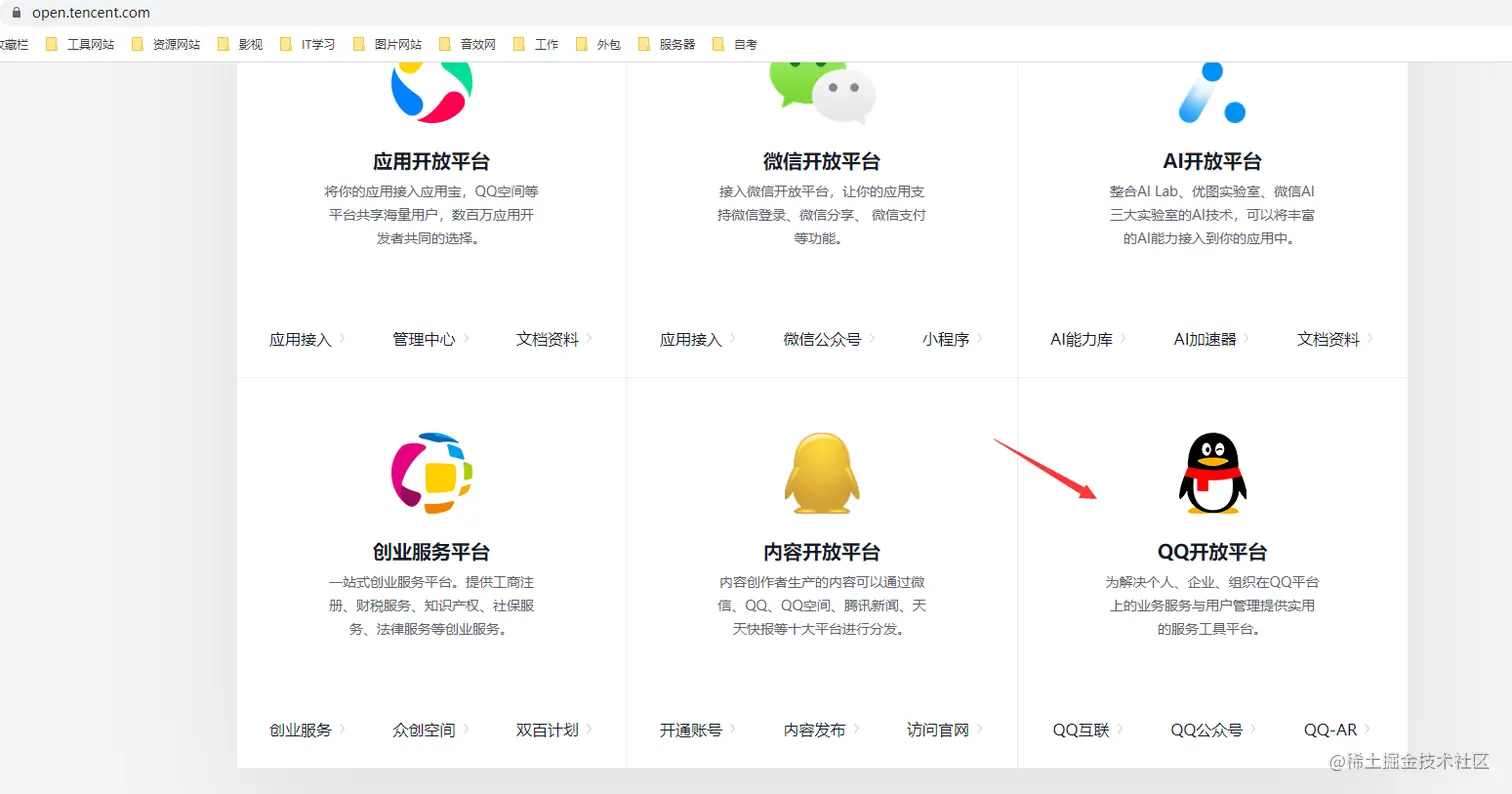Image resolution: width=1512 pixels, height=794 pixels.
Task: Open AI加速器 link
Action: (1212, 339)
